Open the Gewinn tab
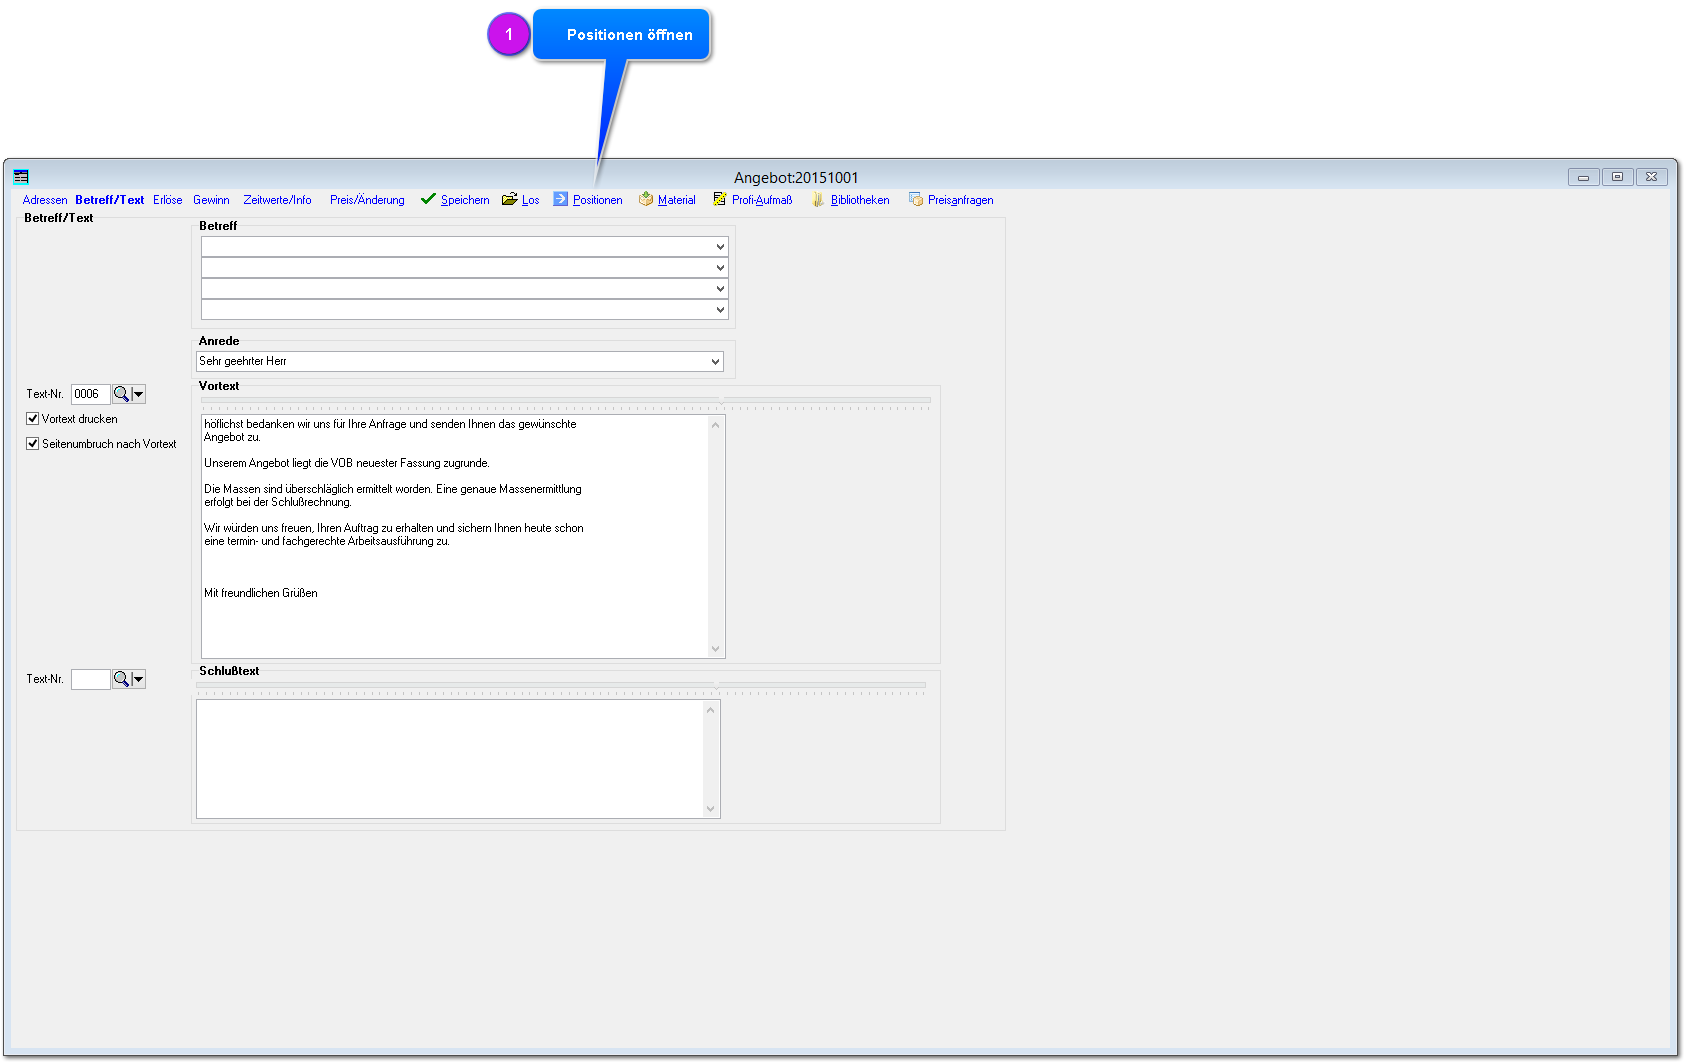Screen dimensions: 1686x1064 click(x=211, y=200)
